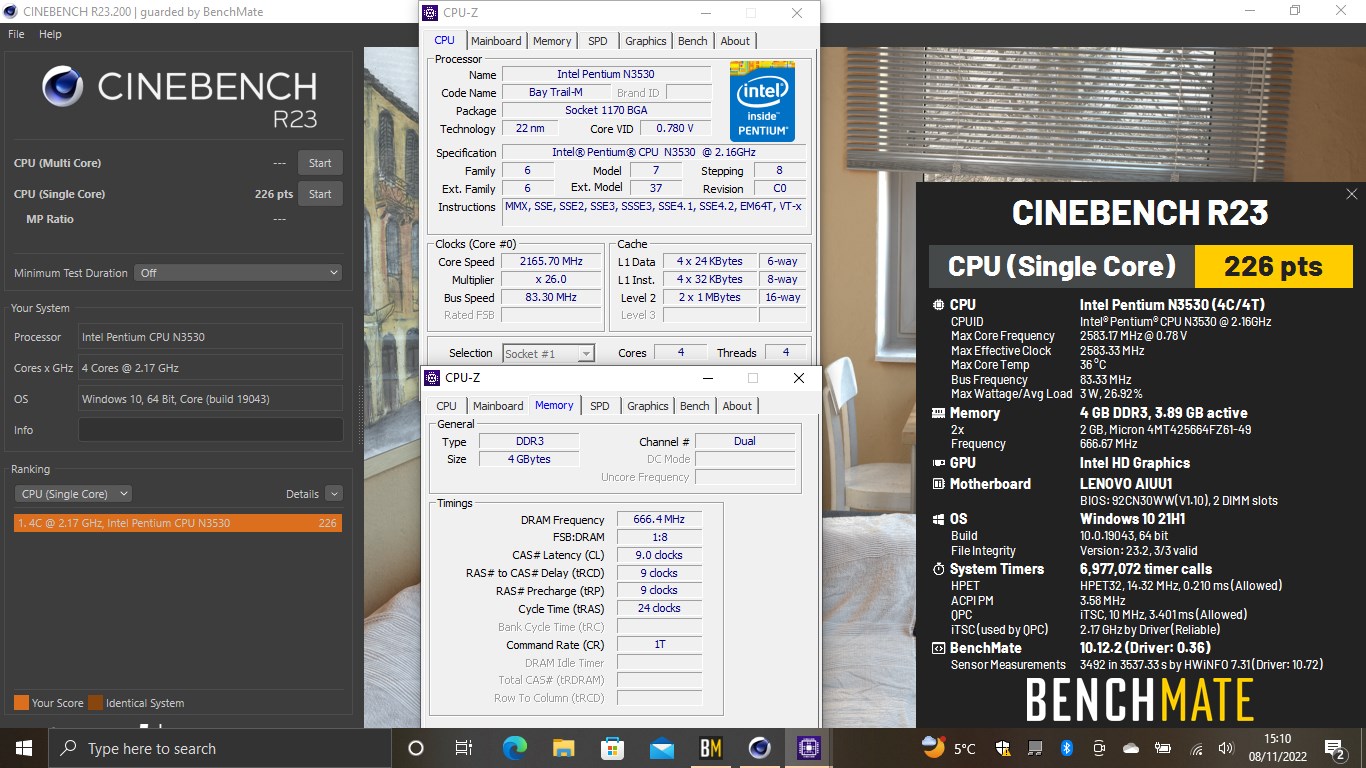
Task: Select SPD tab in upper CPU-Z
Action: click(x=597, y=41)
